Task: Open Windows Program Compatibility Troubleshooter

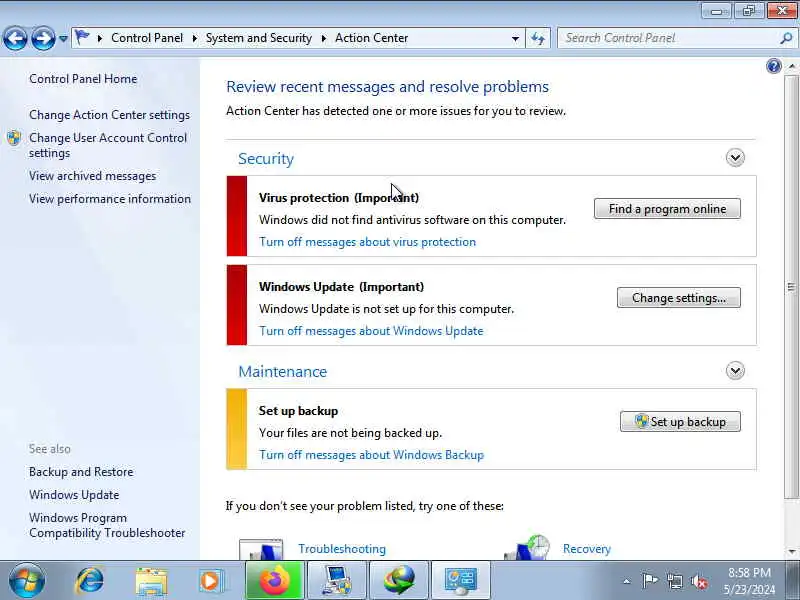Action: pos(107,526)
